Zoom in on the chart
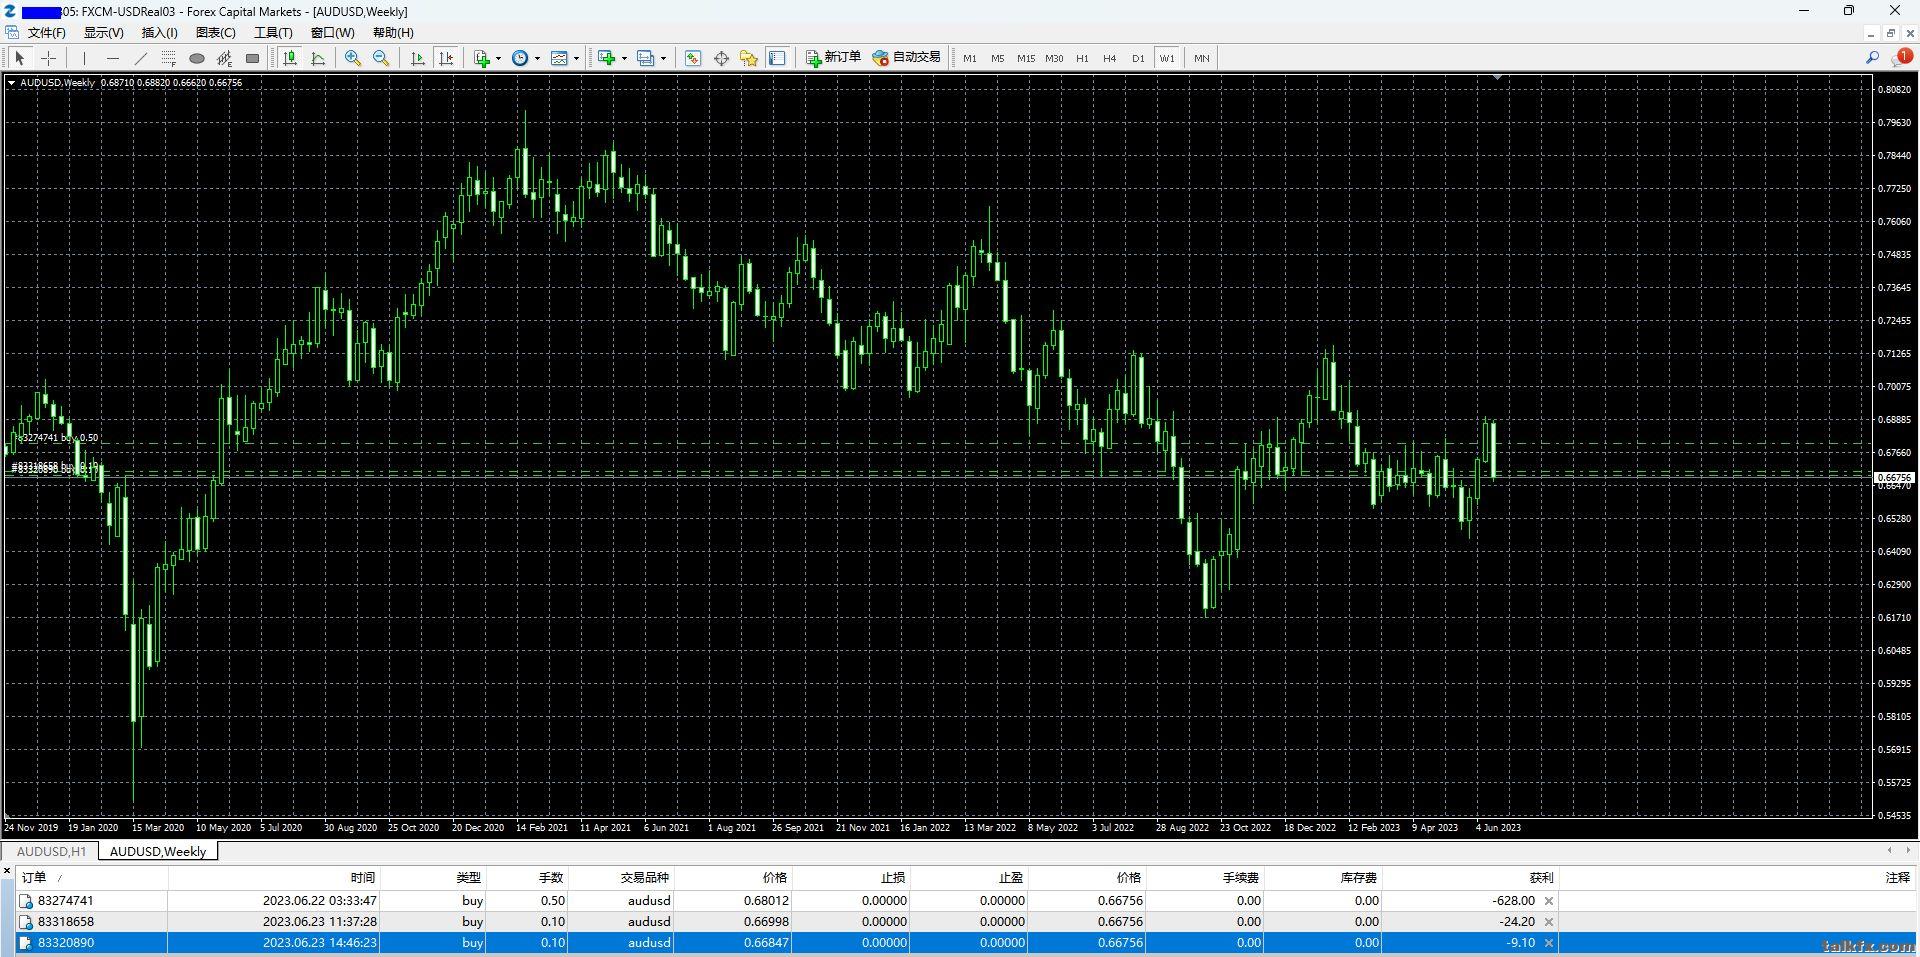The width and height of the screenshot is (1920, 957). coord(353,58)
